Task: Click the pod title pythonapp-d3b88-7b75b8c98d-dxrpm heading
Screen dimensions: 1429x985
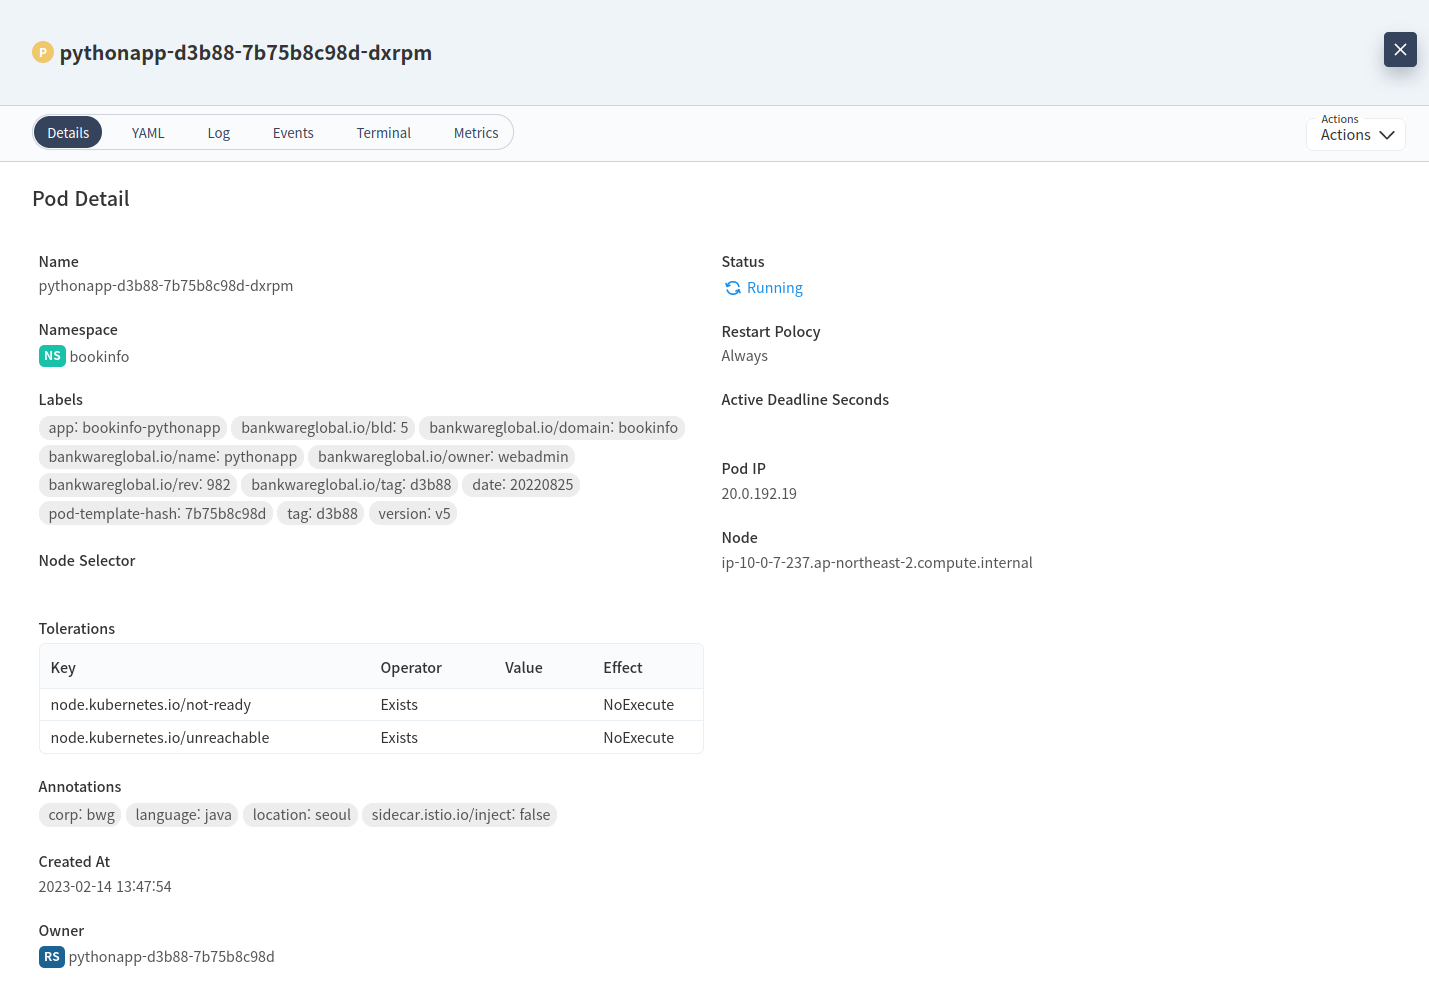Action: [246, 53]
